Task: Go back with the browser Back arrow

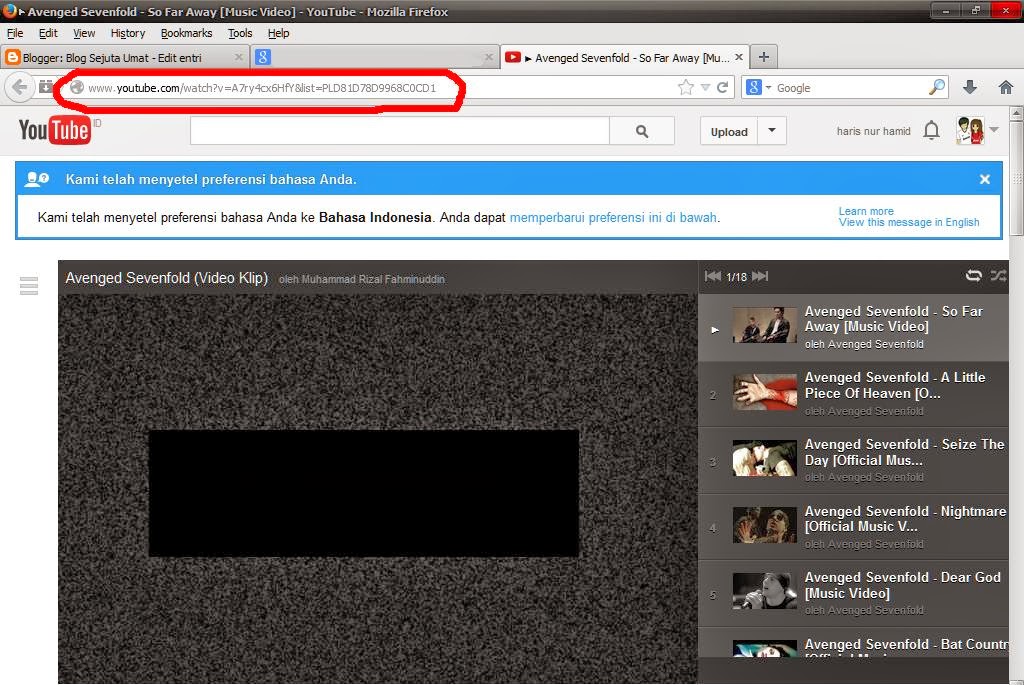Action: click(20, 87)
